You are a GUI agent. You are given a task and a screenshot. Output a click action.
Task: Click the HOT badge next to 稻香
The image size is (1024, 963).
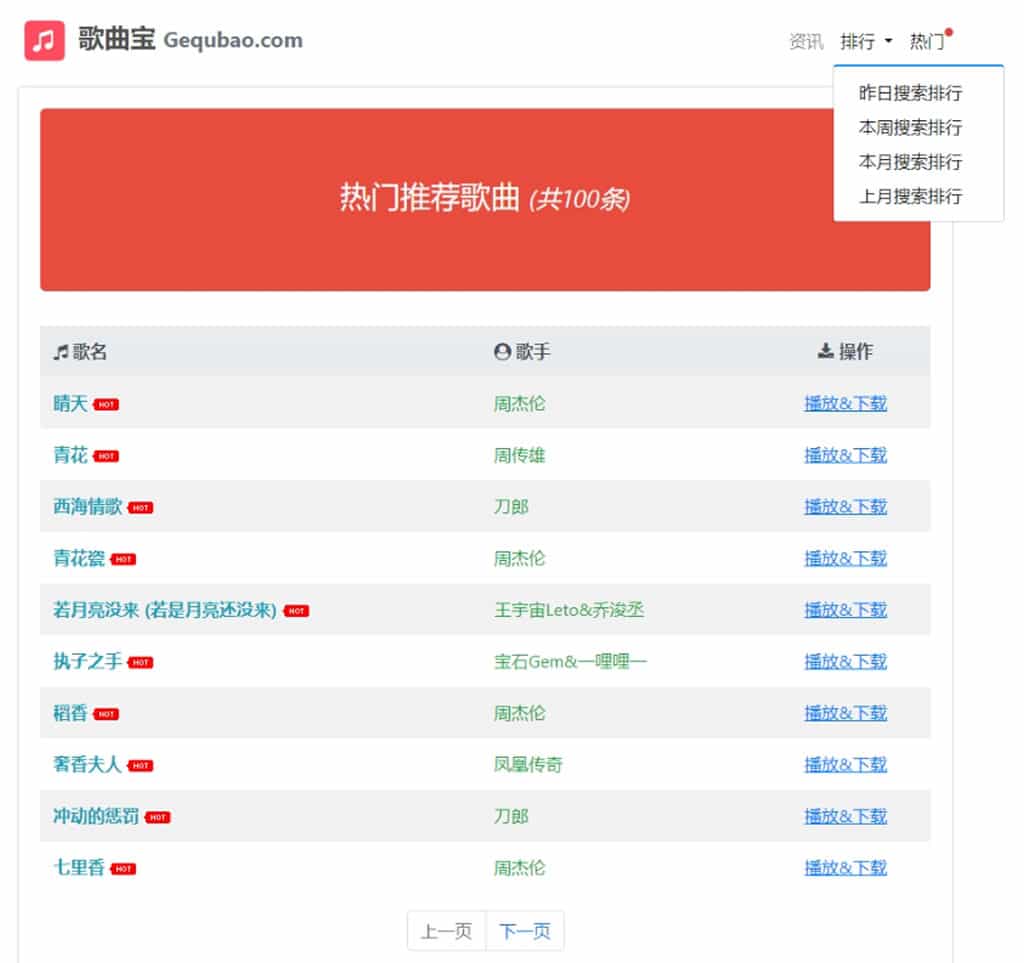(106, 714)
